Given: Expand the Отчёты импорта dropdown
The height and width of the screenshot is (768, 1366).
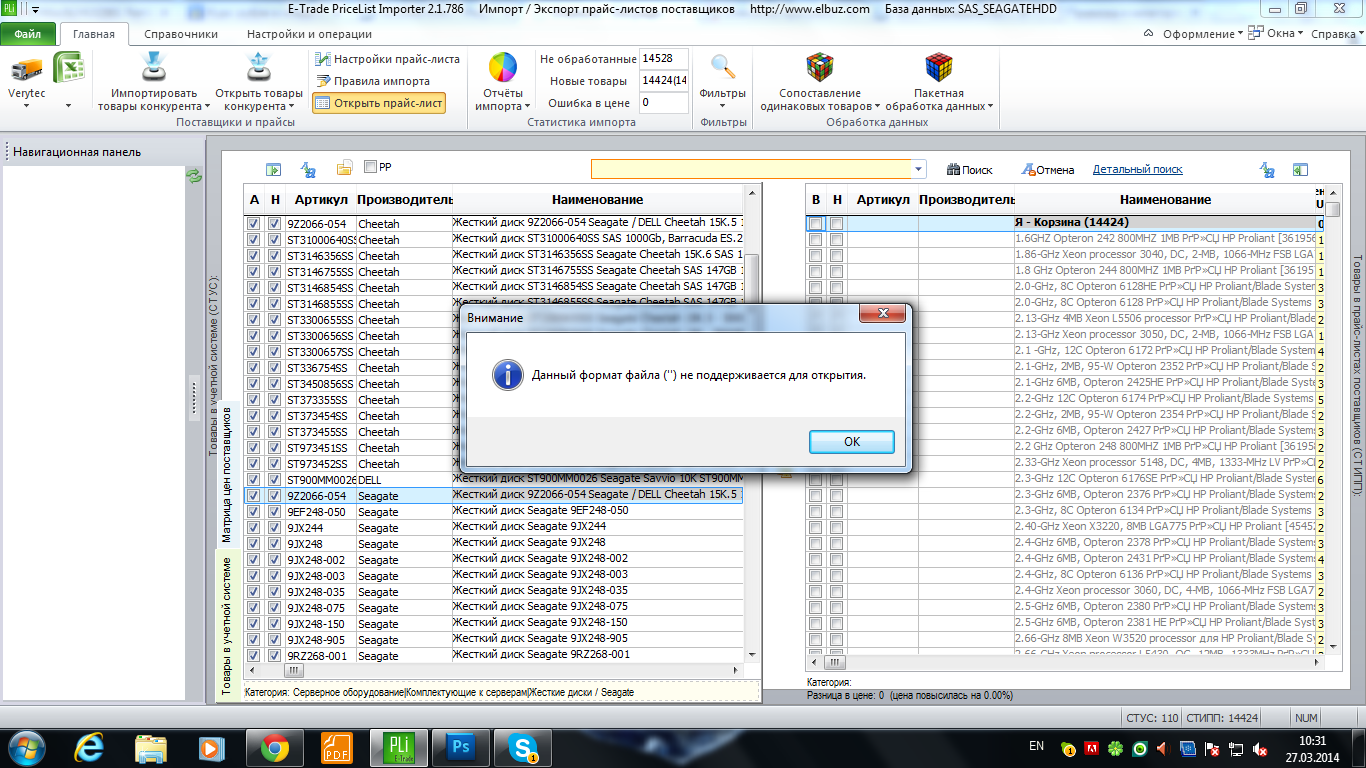Looking at the screenshot, I should tap(527, 107).
